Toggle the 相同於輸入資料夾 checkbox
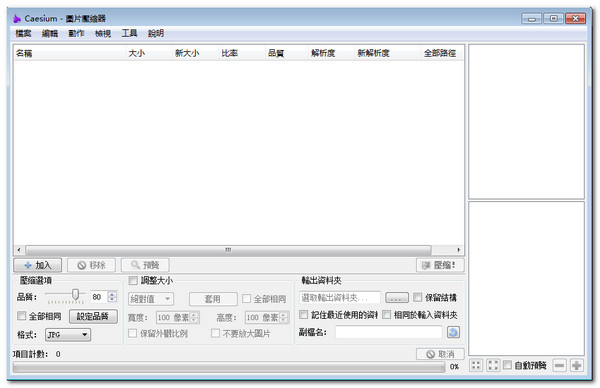Screen dimensions: 600x388 pyautogui.click(x=386, y=315)
